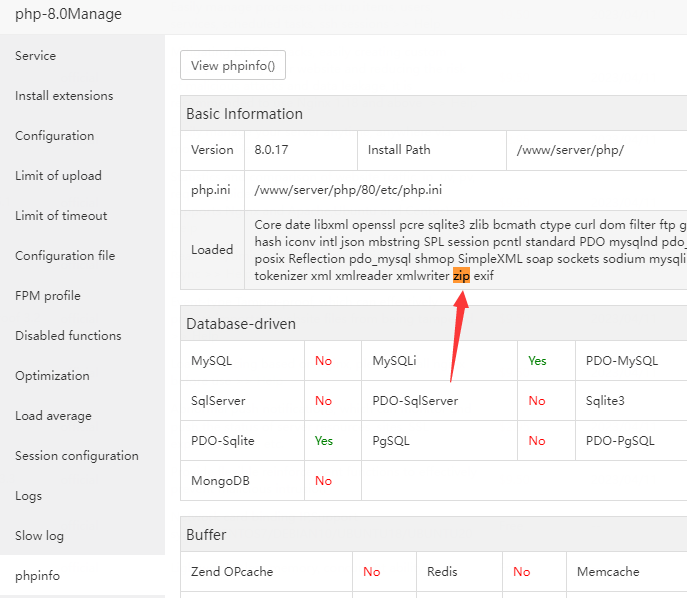This screenshot has width=687, height=598.
Task: Open the Service tab in sidebar
Action: [36, 56]
